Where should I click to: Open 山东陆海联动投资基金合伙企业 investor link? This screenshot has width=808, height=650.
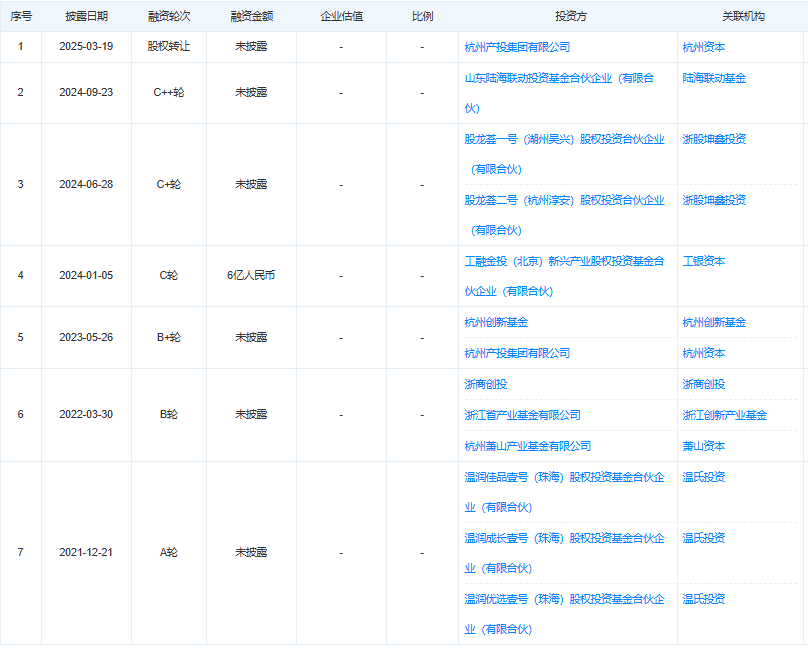pos(558,78)
